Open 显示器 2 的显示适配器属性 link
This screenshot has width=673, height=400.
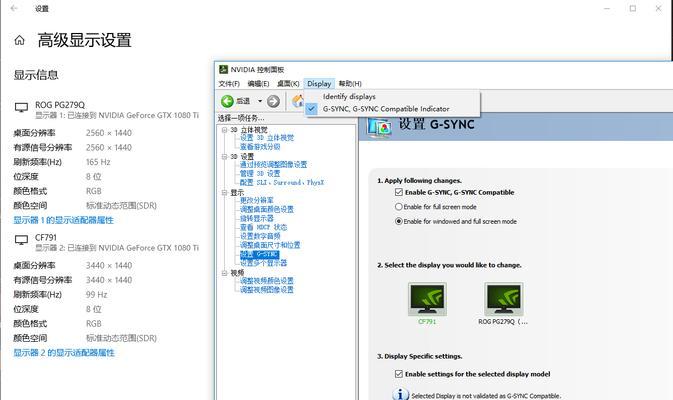64,353
